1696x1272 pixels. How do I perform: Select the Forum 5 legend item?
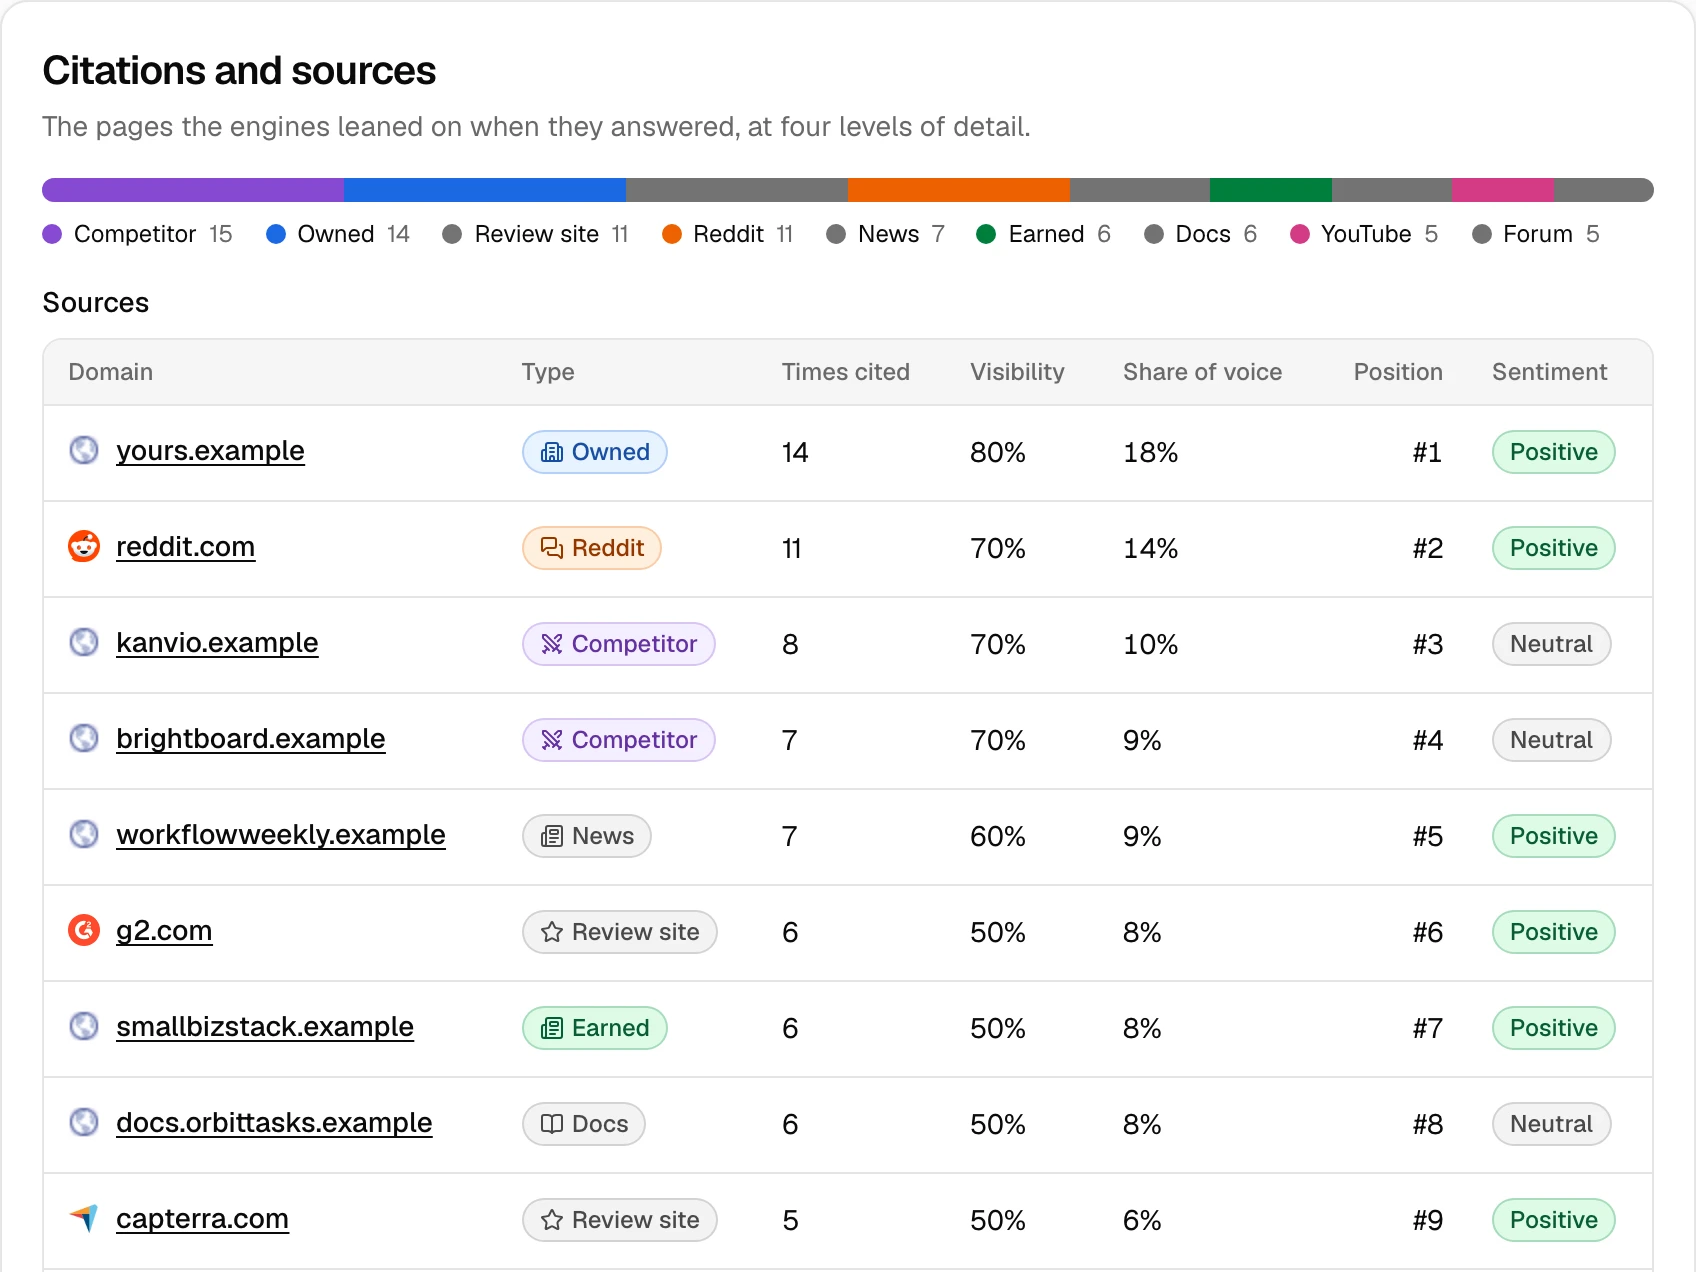coord(1536,234)
